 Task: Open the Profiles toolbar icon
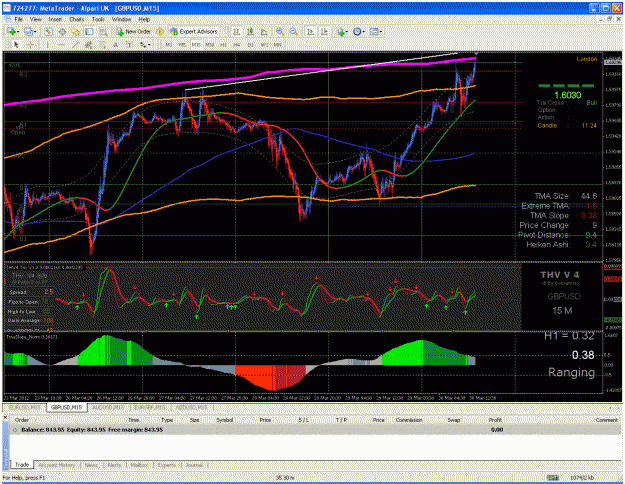pos(28,31)
